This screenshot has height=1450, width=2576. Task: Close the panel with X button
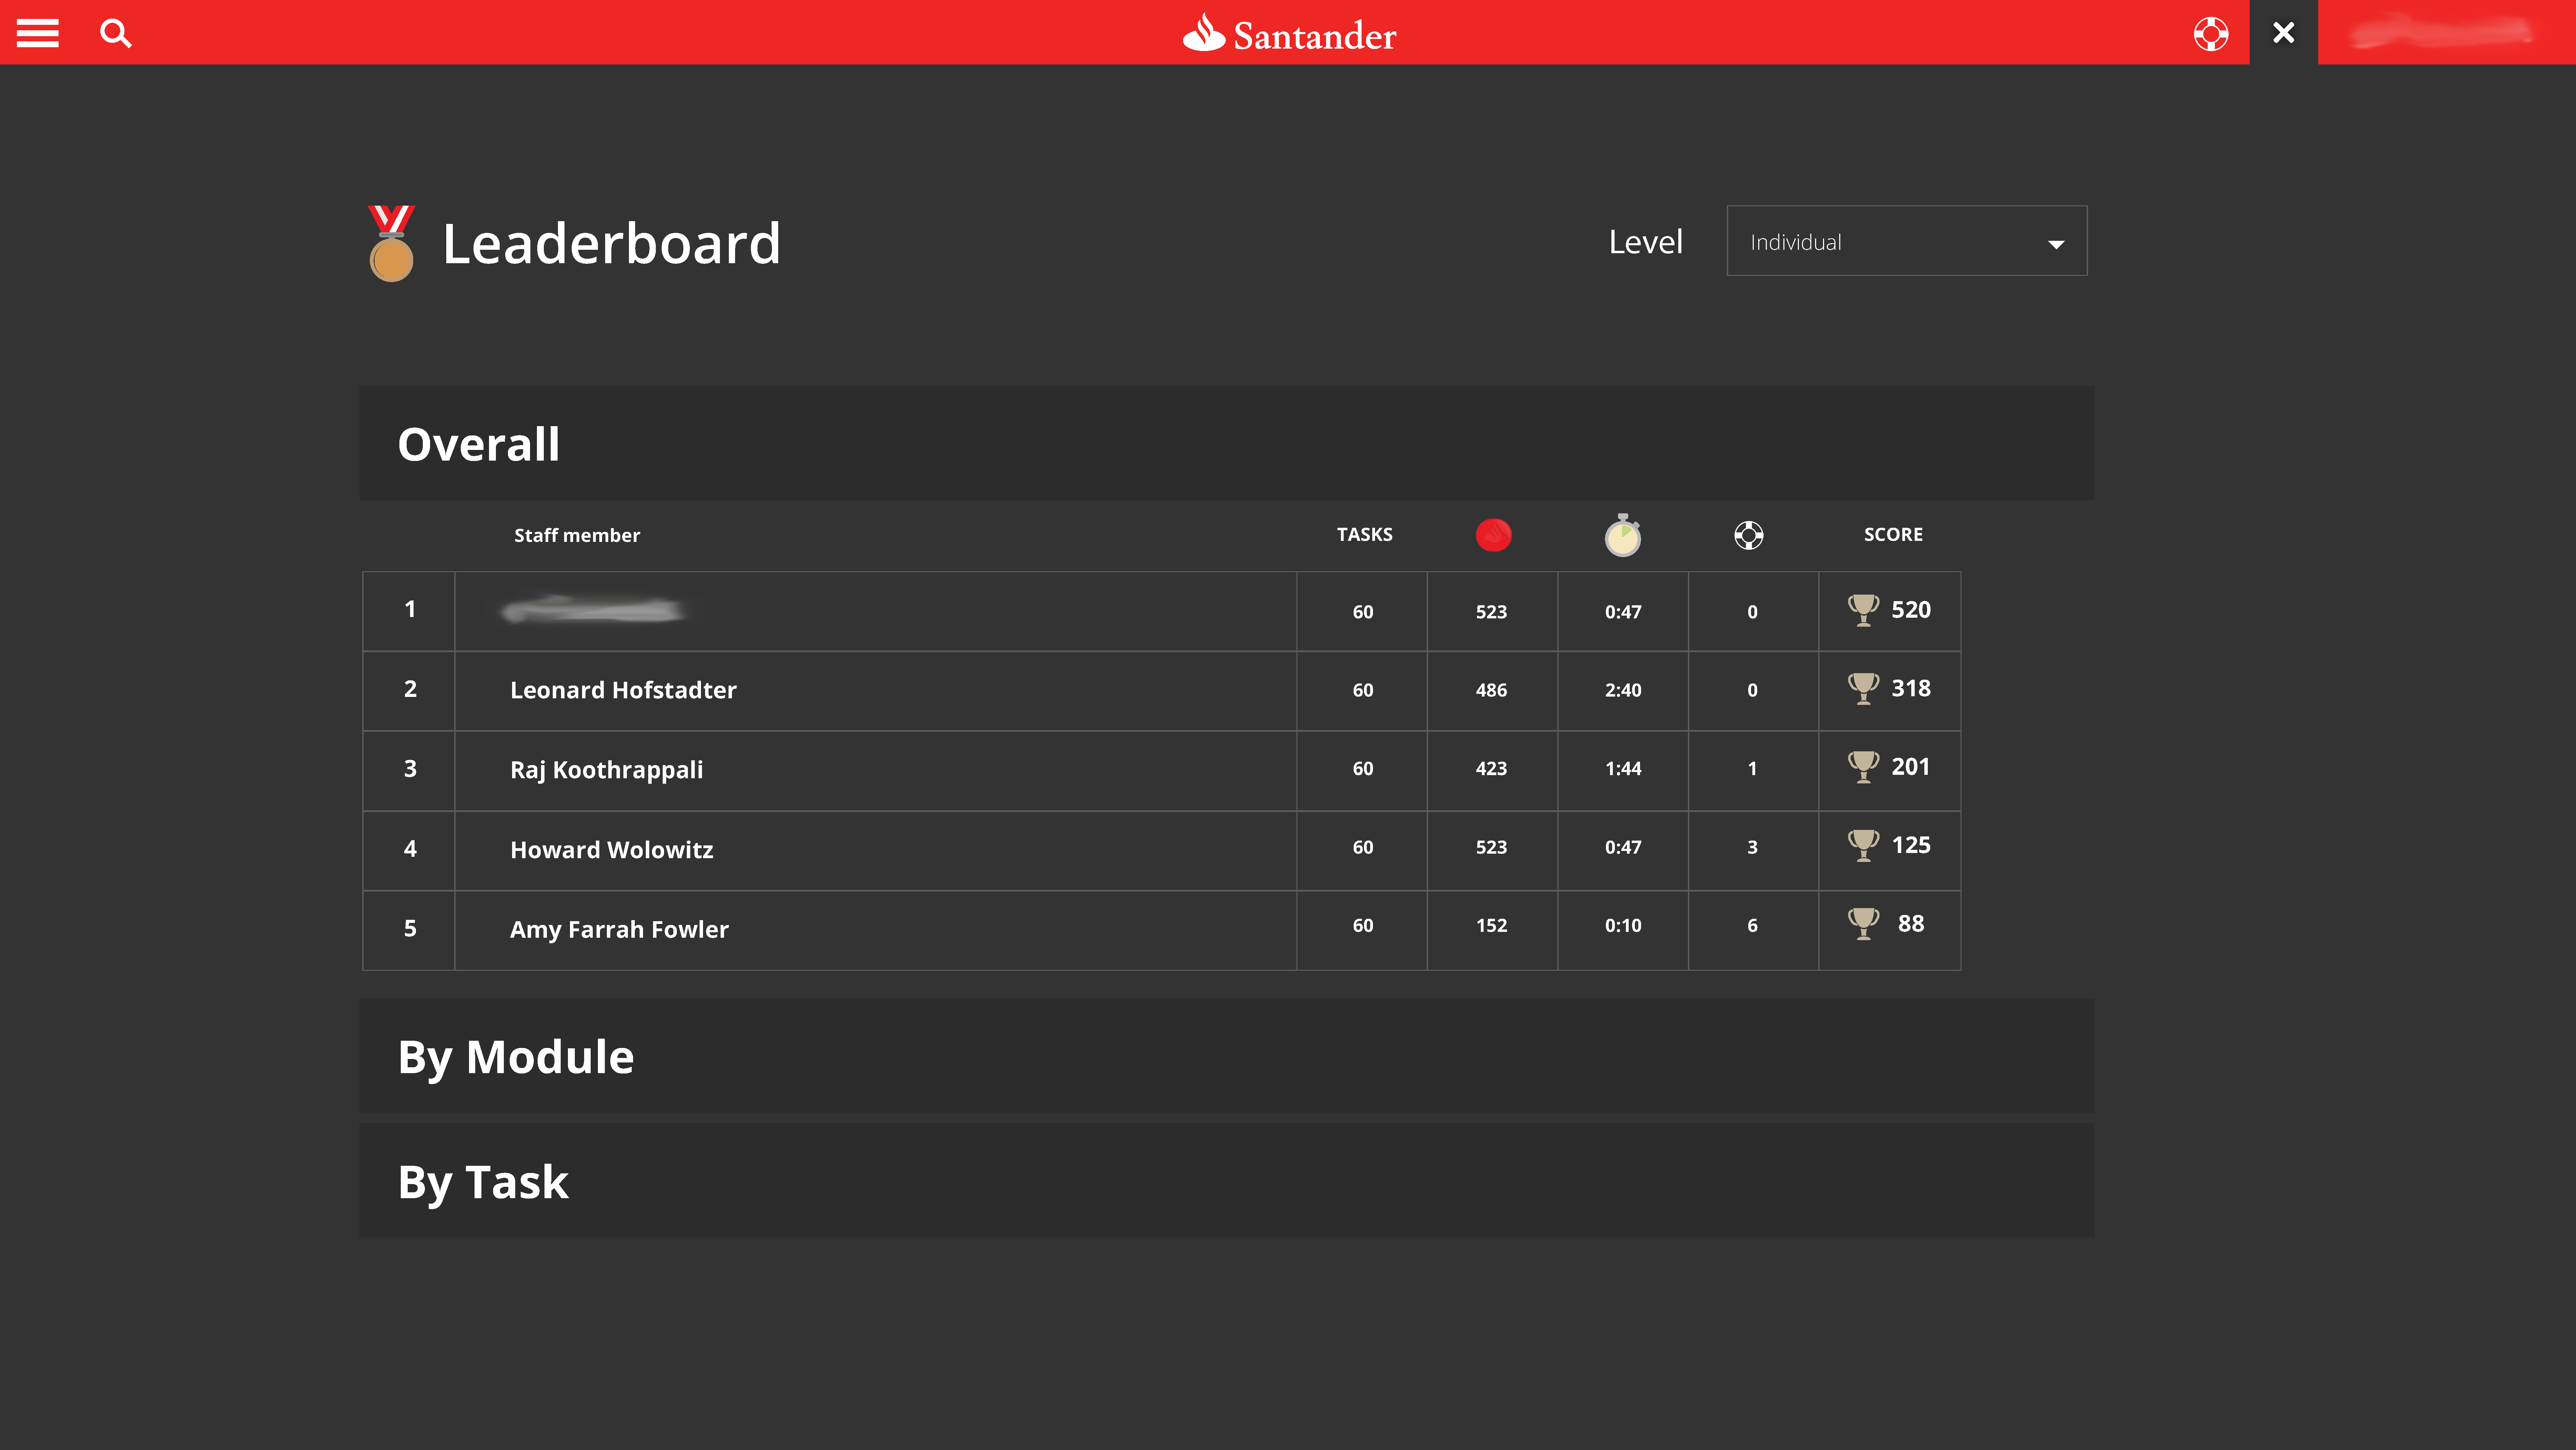click(2283, 33)
